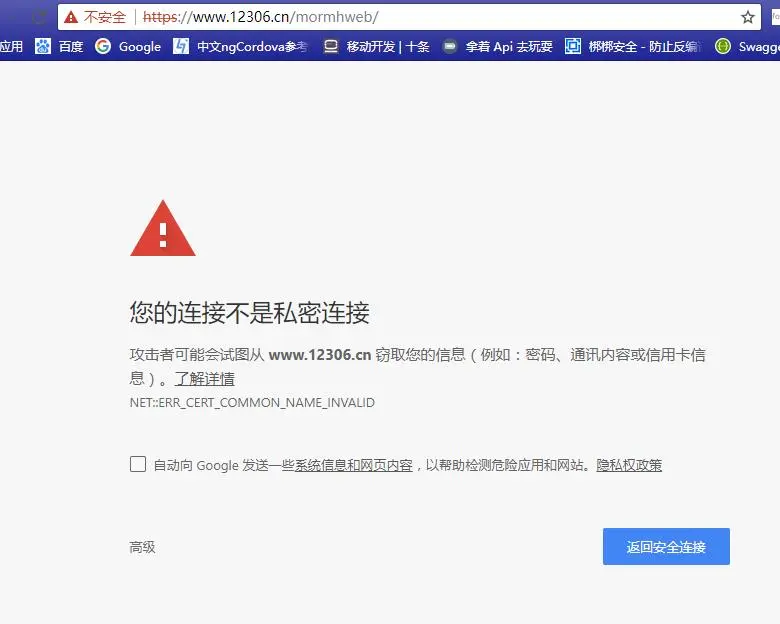Open the Google bookmark
The height and width of the screenshot is (624, 780).
tap(128, 47)
